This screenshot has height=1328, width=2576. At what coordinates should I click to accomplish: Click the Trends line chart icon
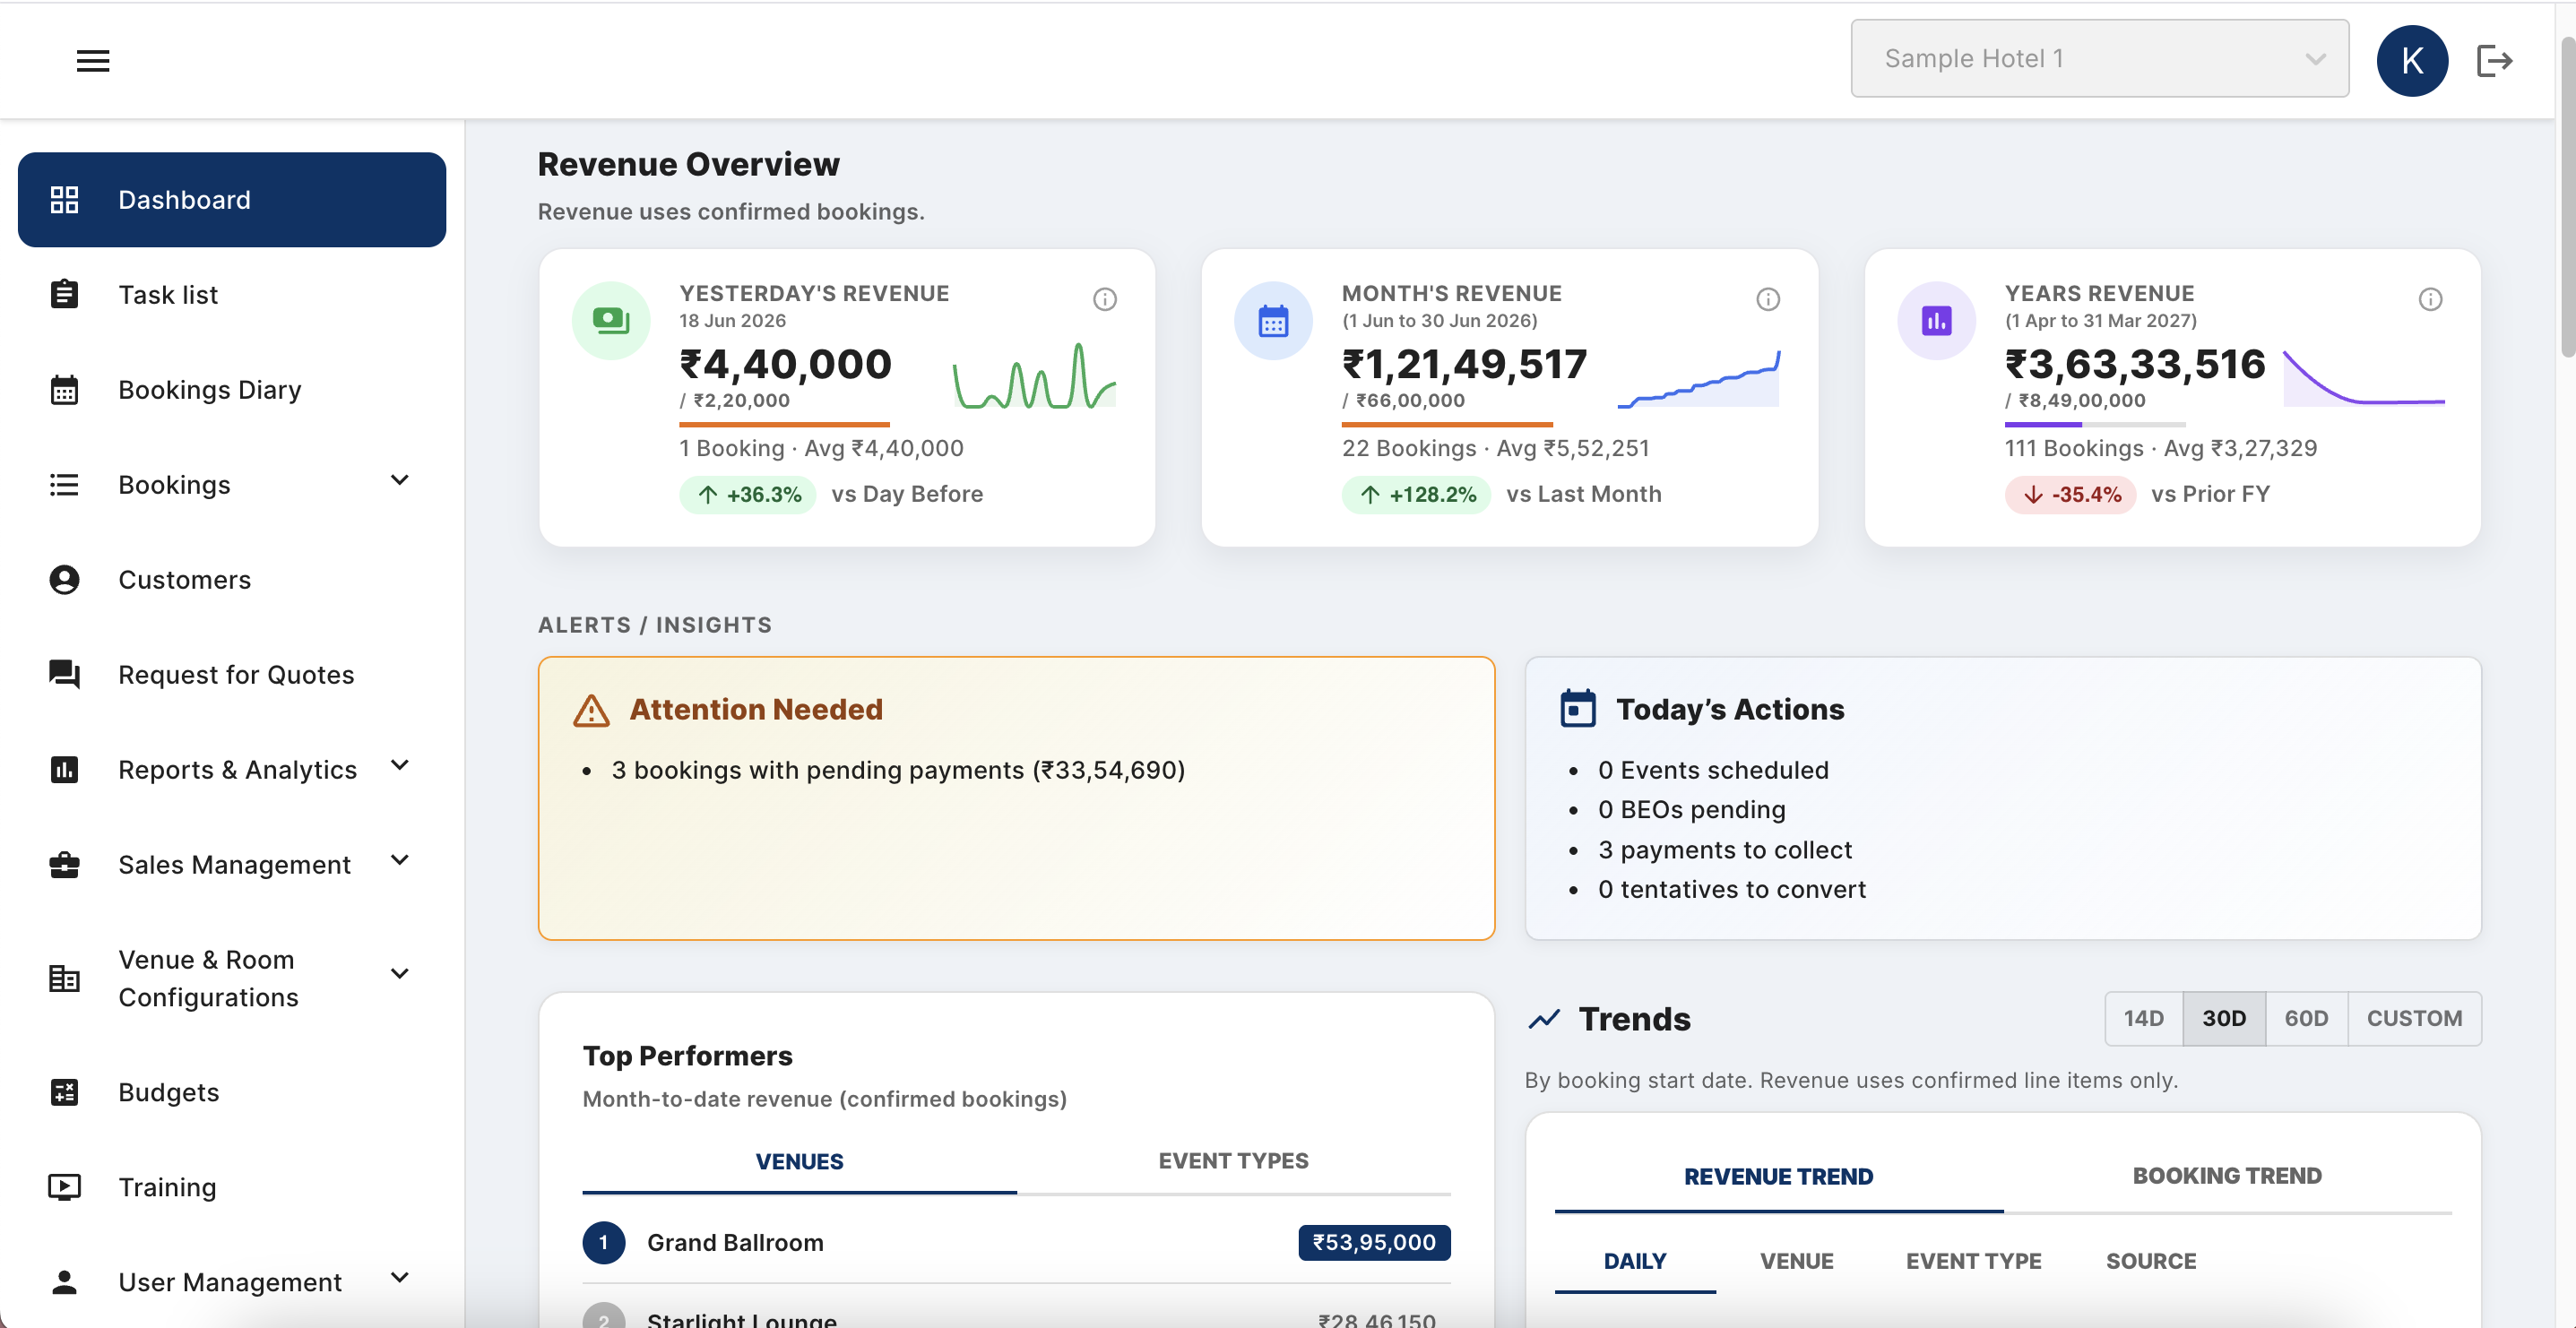point(1544,1019)
